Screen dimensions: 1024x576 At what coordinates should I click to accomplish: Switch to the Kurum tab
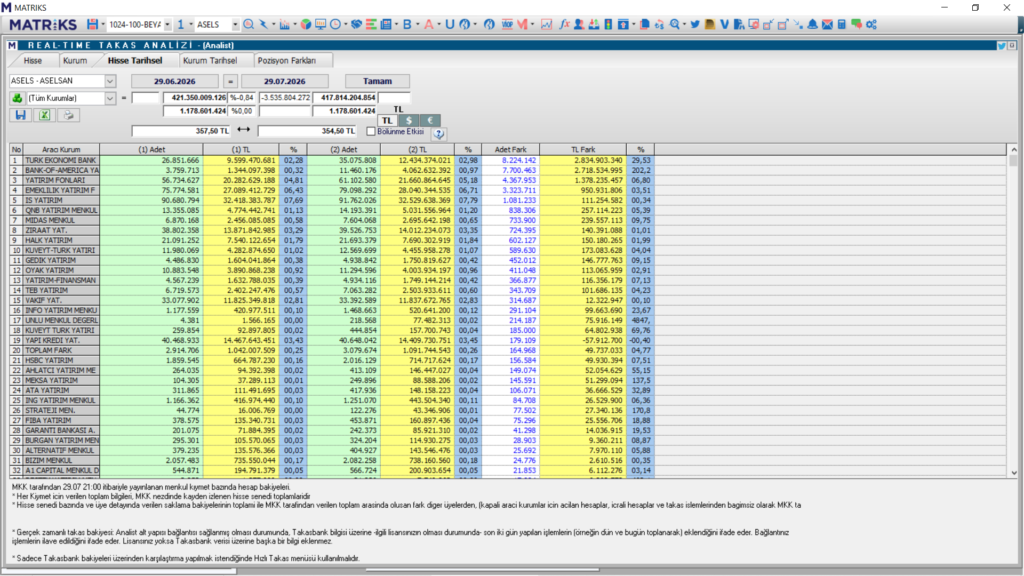coord(75,60)
